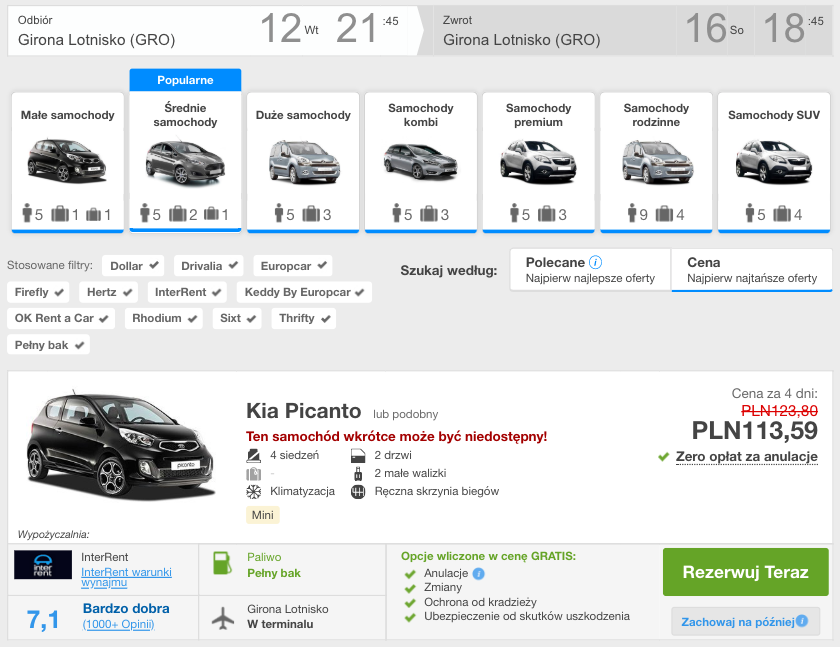Image resolution: width=840 pixels, height=647 pixels.
Task: Remove the Pełny bak filter
Action: [x=49, y=345]
